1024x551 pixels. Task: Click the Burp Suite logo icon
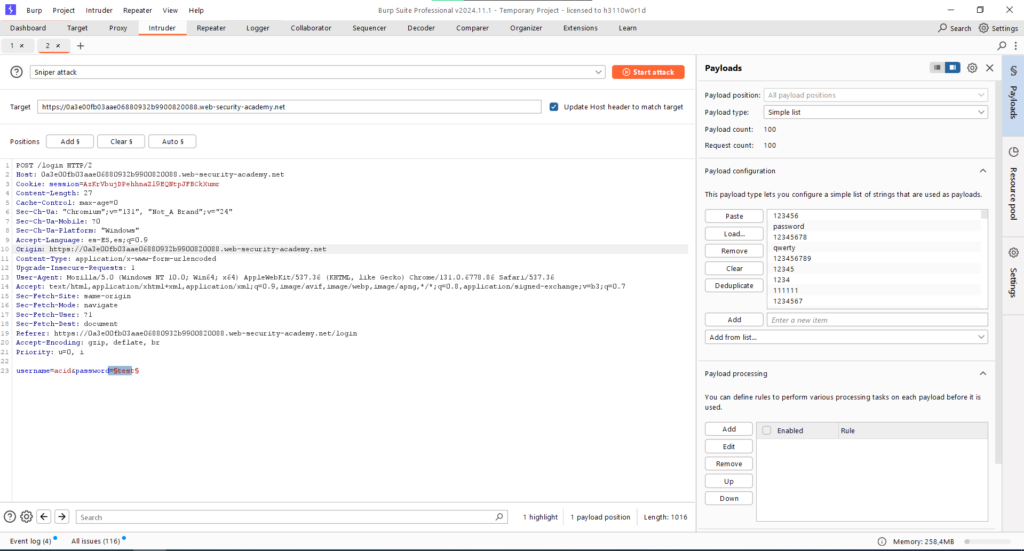pos(10,10)
